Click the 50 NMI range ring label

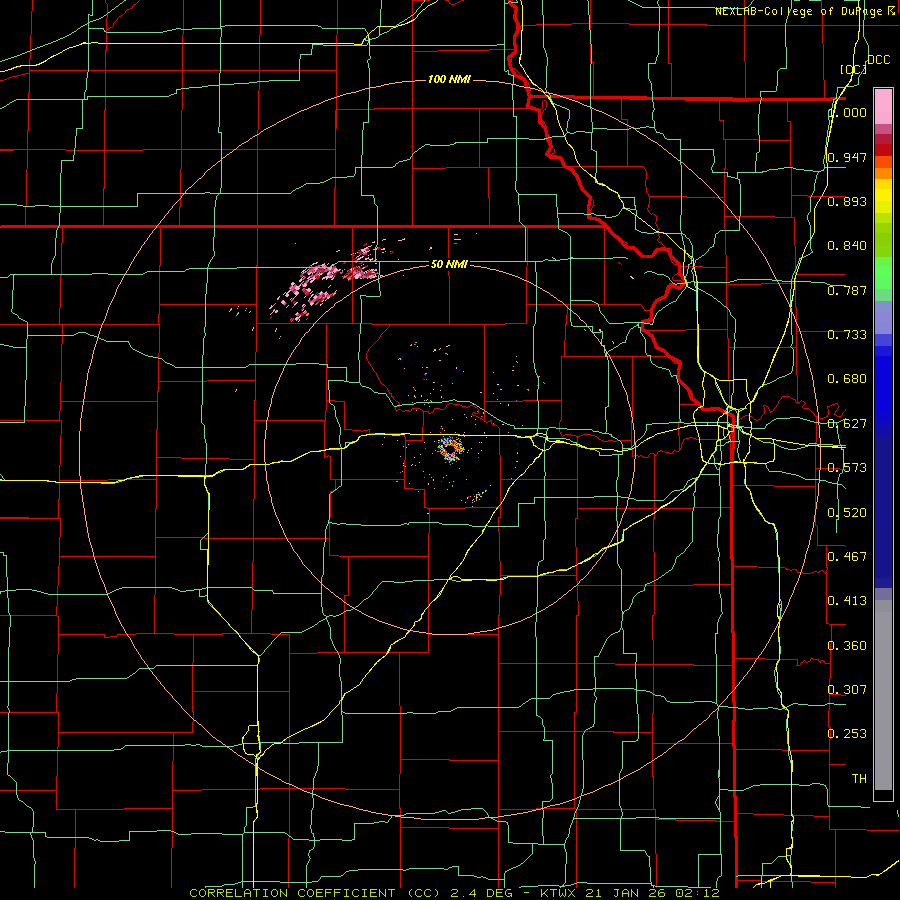(449, 264)
